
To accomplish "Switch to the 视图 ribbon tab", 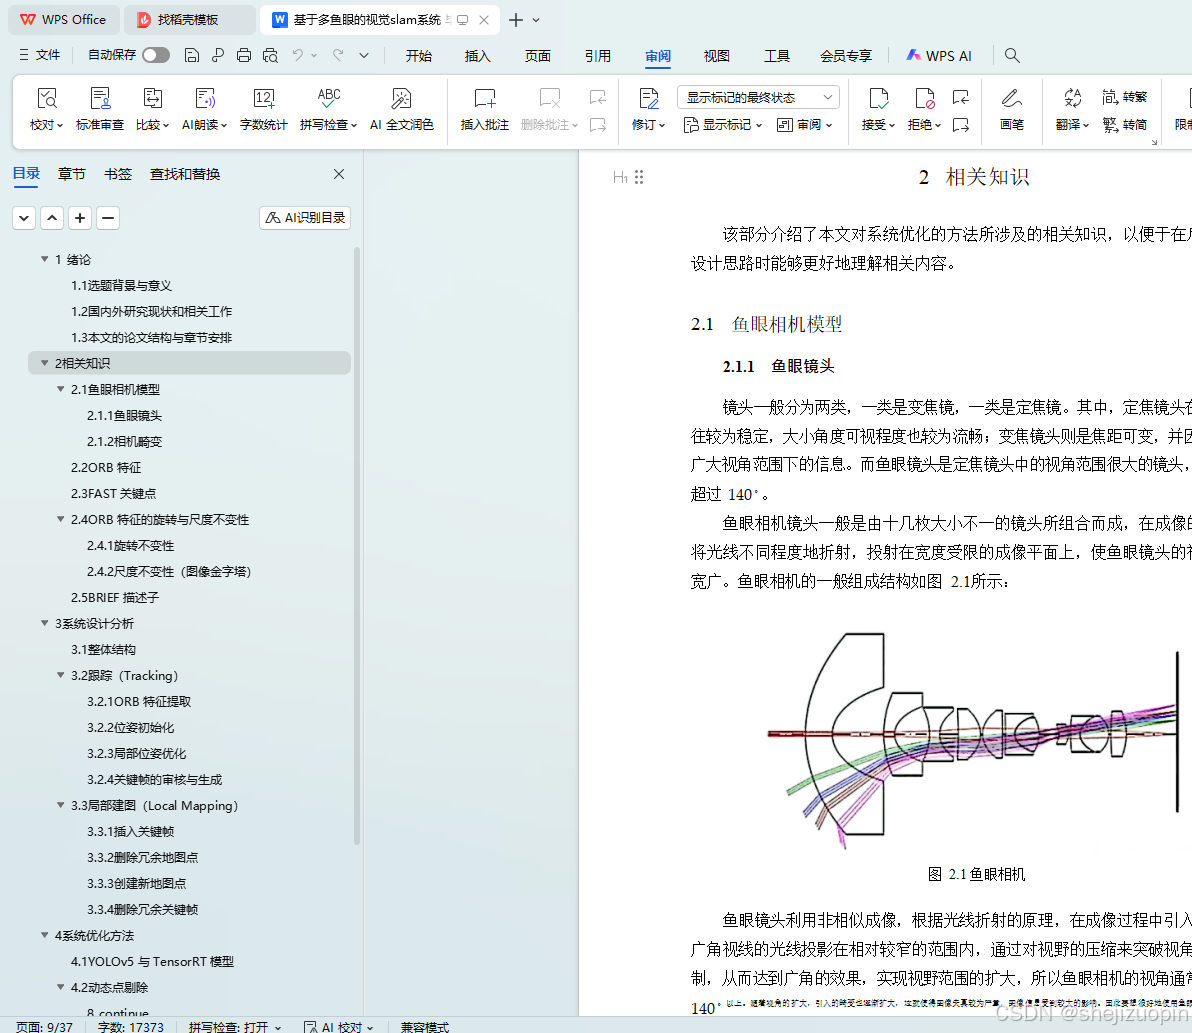I will click(716, 55).
